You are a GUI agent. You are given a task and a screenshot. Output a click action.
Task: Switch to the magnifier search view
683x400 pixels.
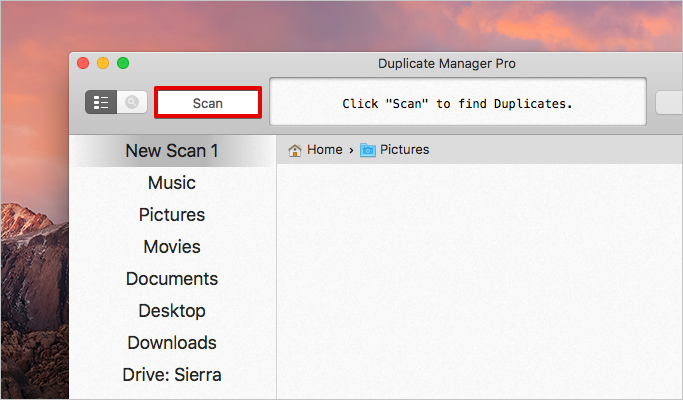click(x=132, y=102)
